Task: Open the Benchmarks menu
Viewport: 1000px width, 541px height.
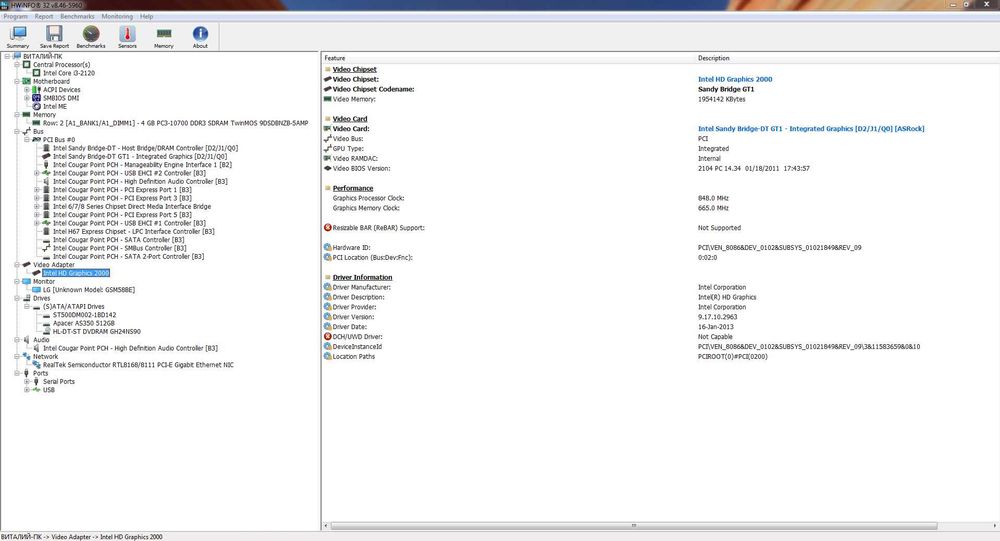Action: pos(77,17)
